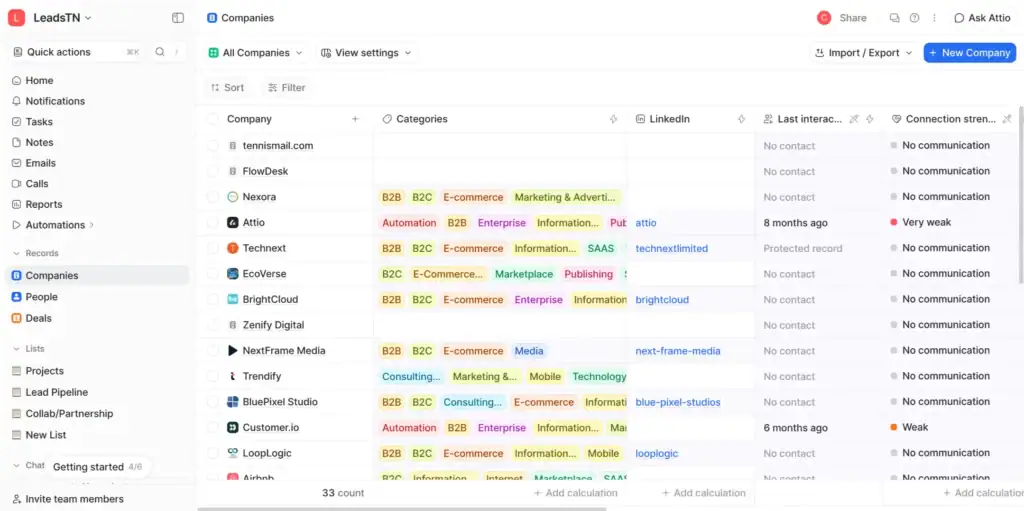This screenshot has height=511, width=1024.
Task: Check the tennismail.com row checkbox
Action: pyautogui.click(x=213, y=146)
